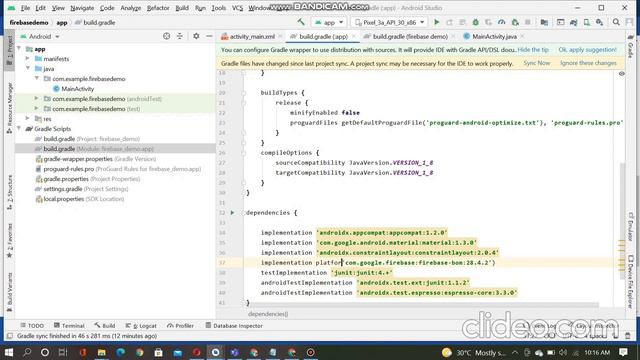Open Device File Explorer side tab
640x360 pixels.
631,281
